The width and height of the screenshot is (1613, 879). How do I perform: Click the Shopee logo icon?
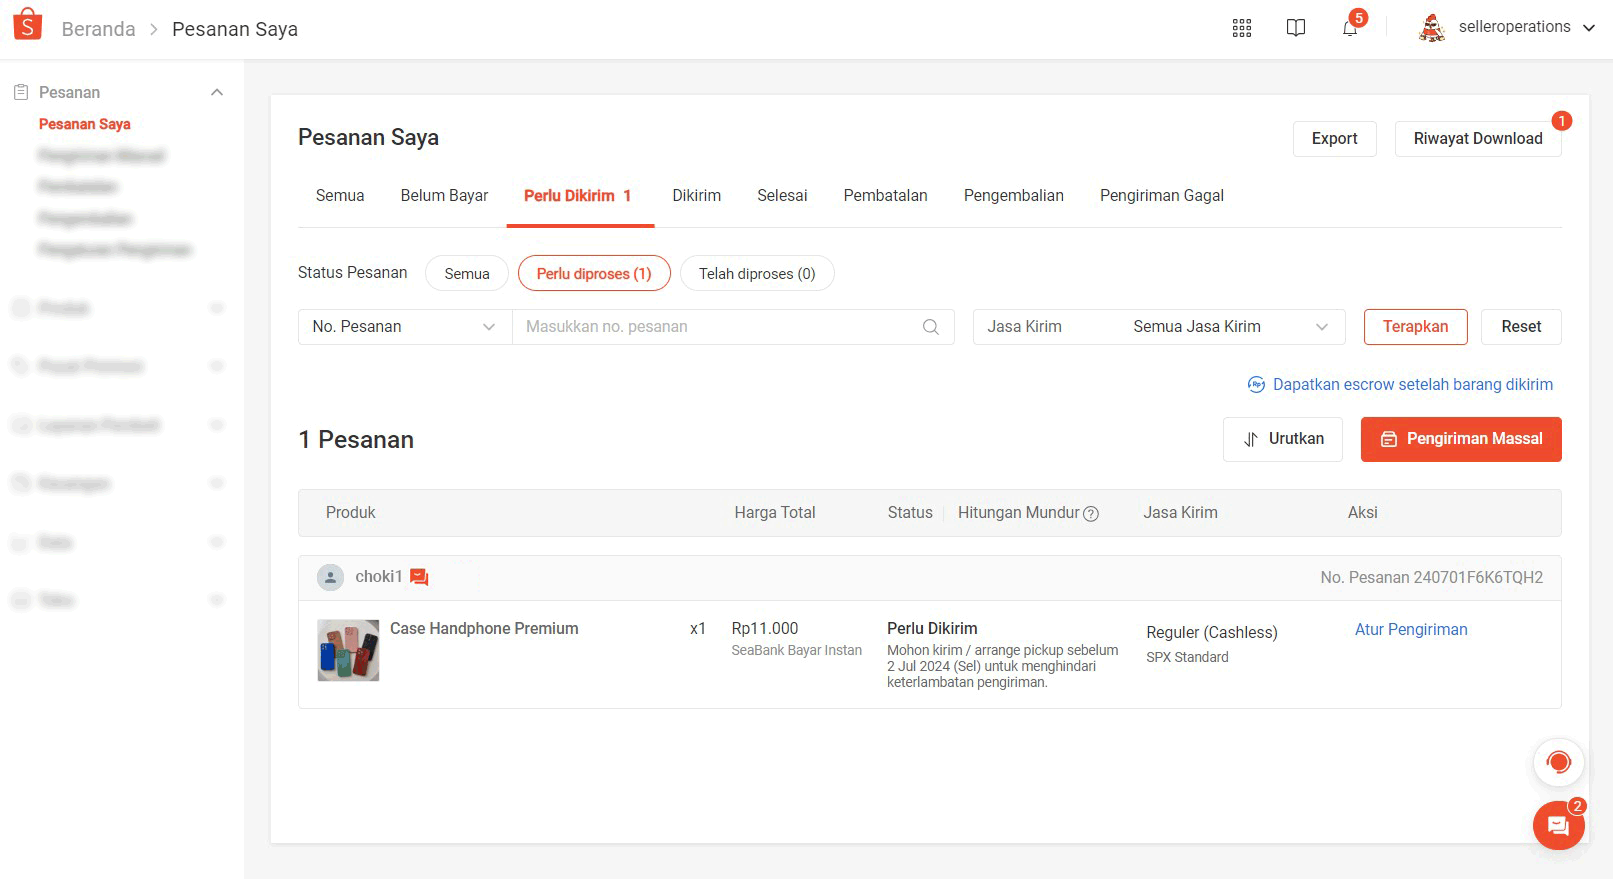click(x=28, y=24)
